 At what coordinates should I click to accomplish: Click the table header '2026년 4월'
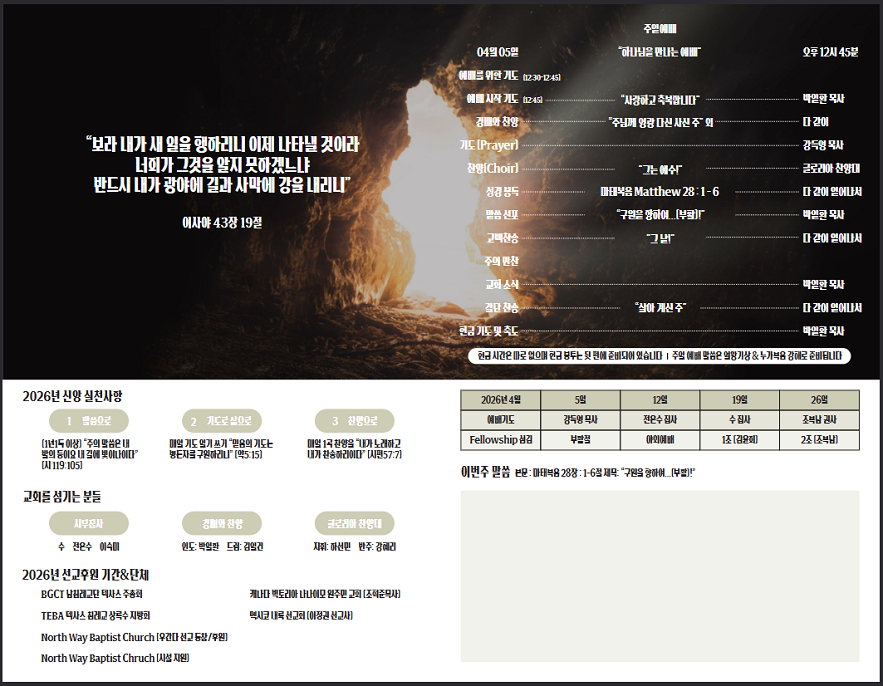point(501,400)
